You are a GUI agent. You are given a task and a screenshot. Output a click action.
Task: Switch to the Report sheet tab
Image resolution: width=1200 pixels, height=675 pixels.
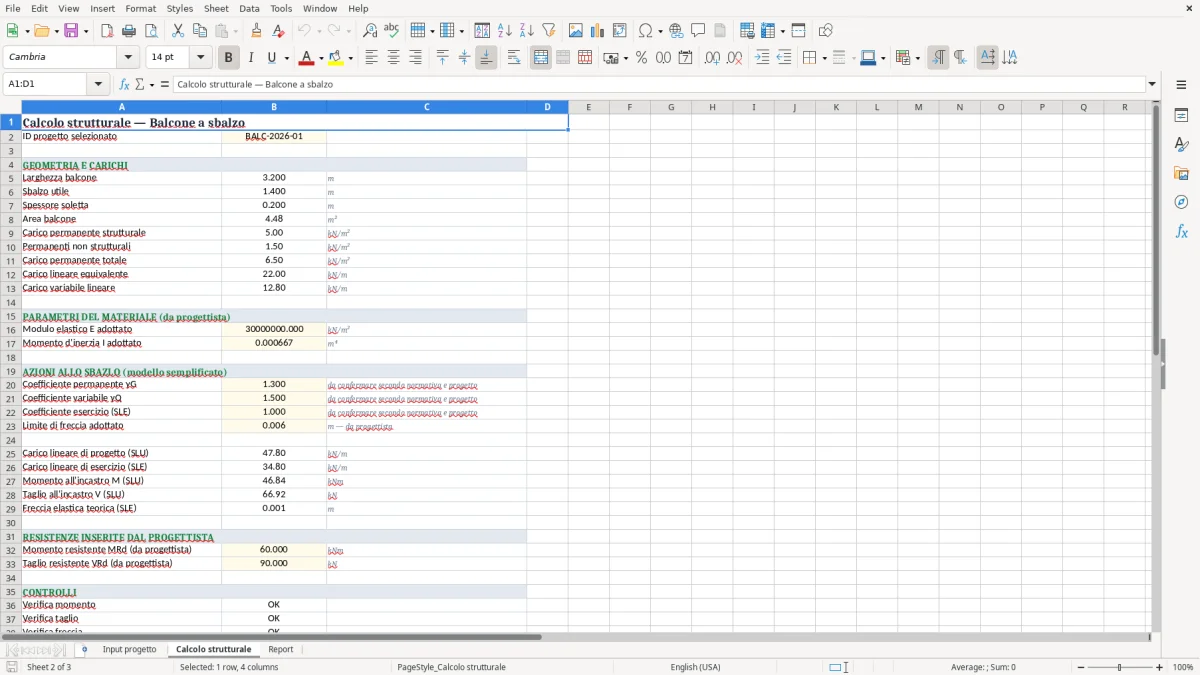tap(281, 650)
